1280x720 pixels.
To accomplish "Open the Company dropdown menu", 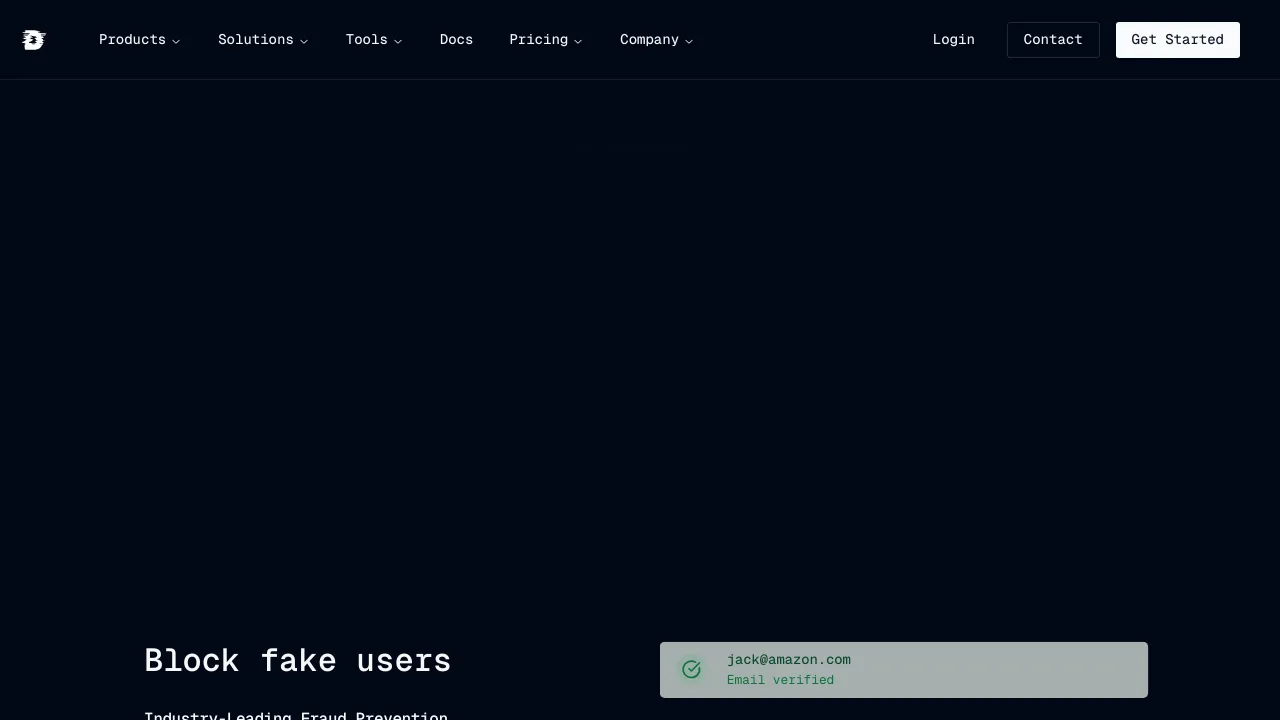I will click(x=656, y=40).
